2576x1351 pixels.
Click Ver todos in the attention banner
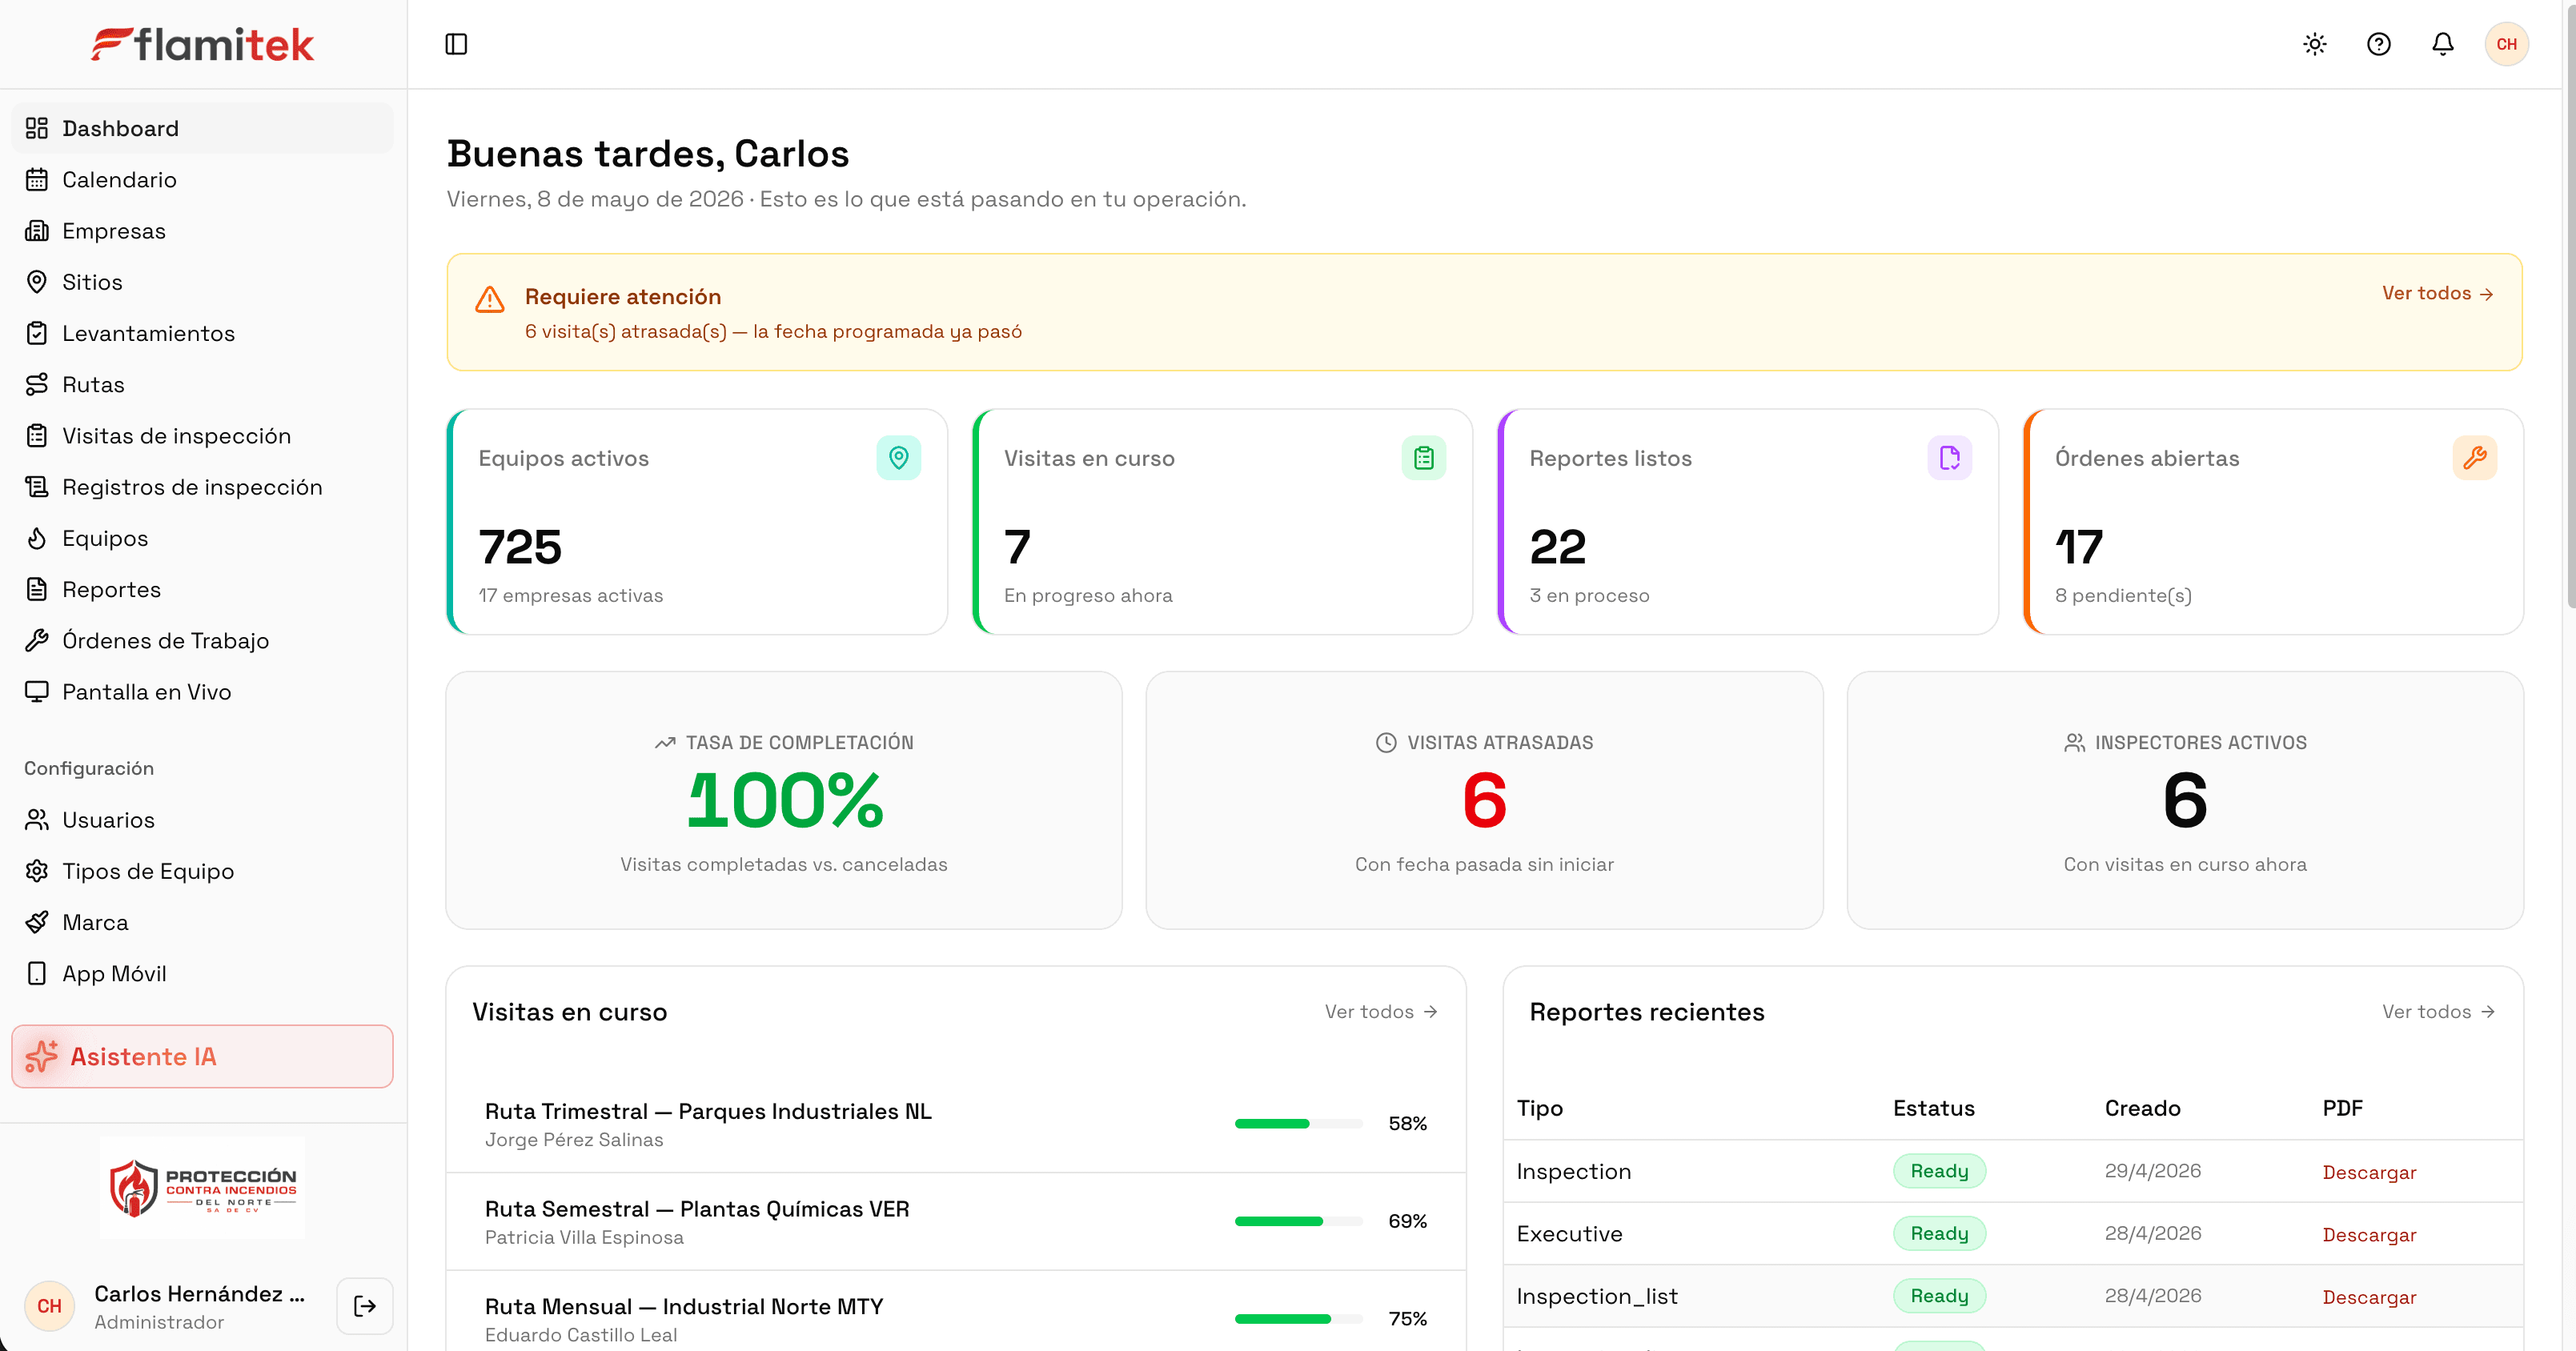(x=2438, y=293)
